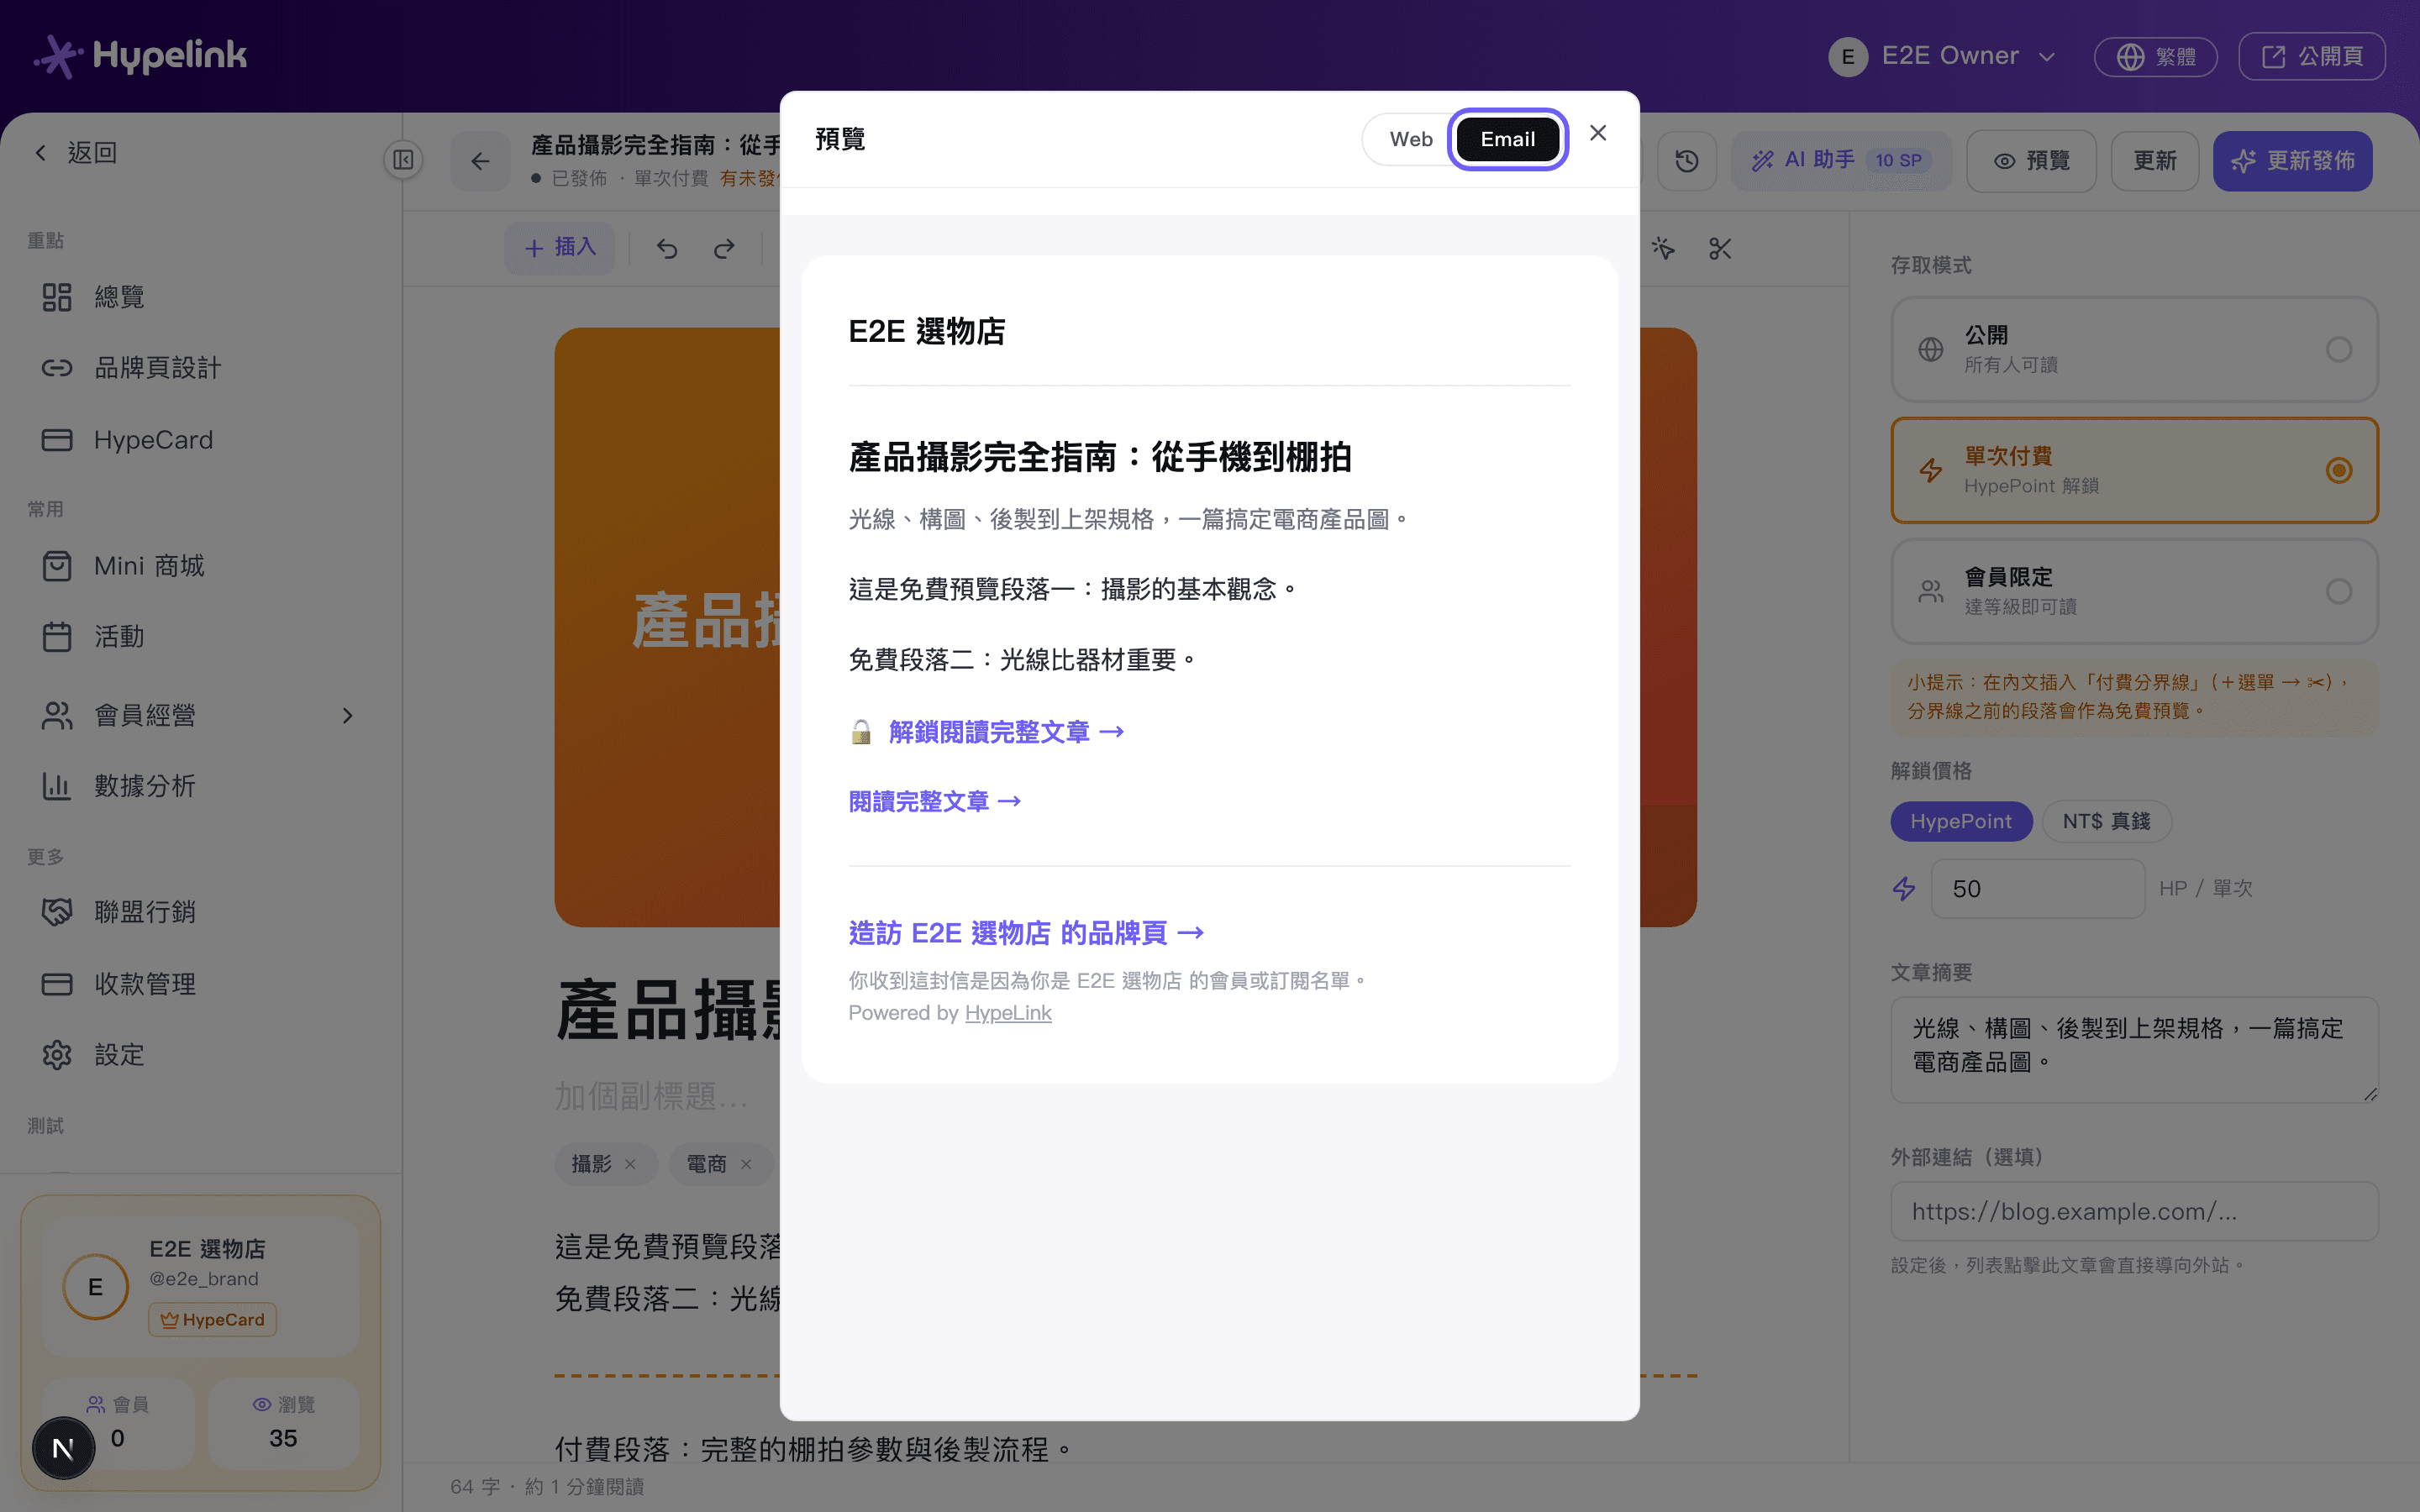Click the 插入 insert button
Viewport: 2420px width, 1512px height.
[560, 247]
